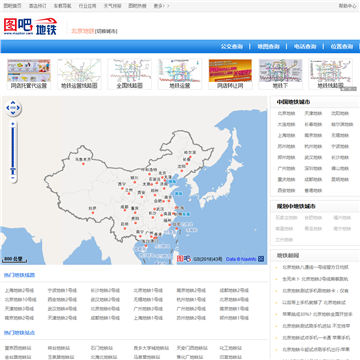Open the 石门地铁站 station link

(101, 348)
